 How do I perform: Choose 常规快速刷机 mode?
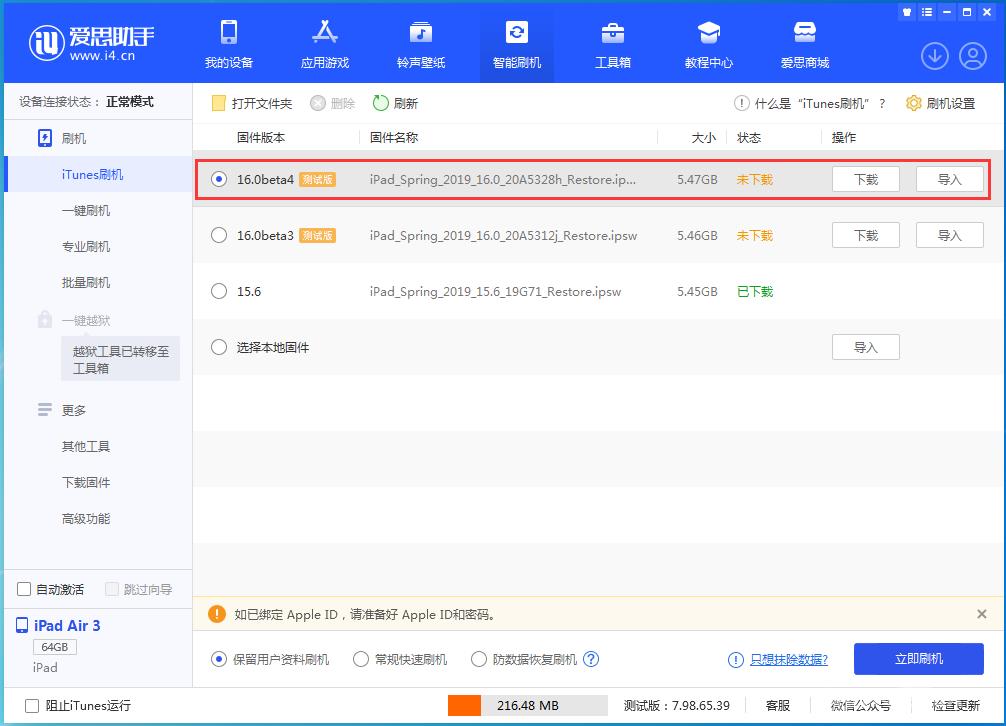[x=361, y=659]
